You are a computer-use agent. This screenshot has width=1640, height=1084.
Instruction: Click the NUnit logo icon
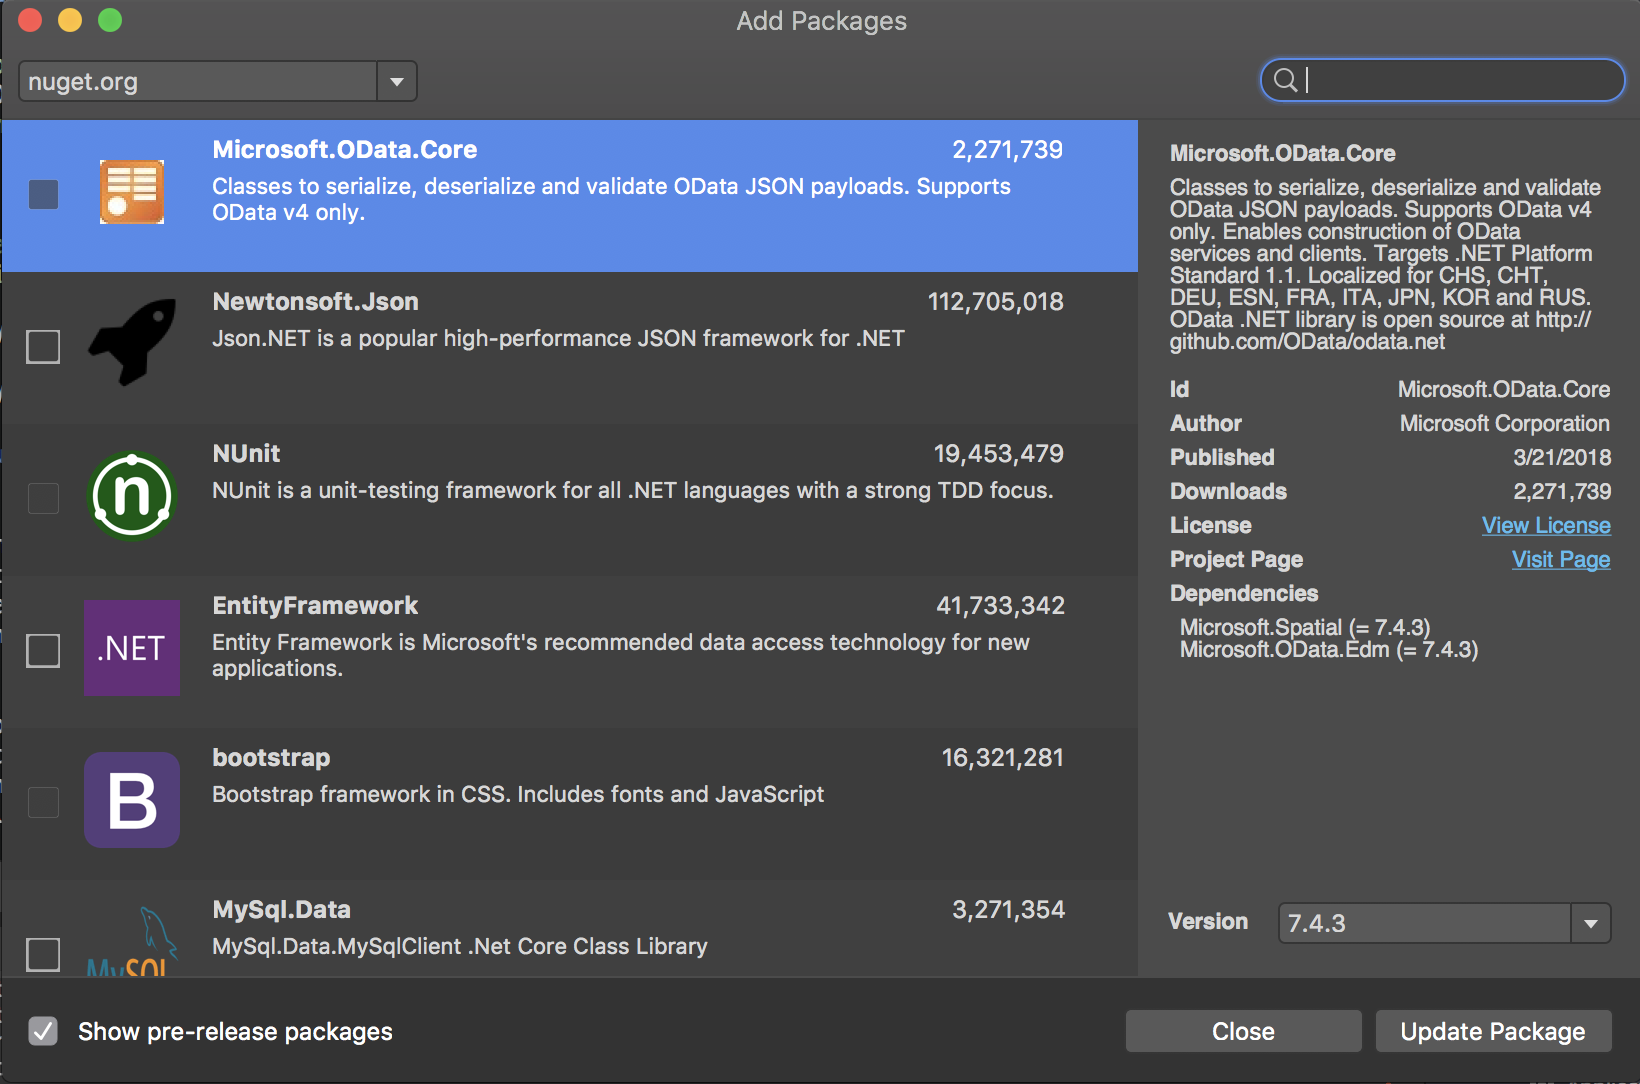point(131,496)
